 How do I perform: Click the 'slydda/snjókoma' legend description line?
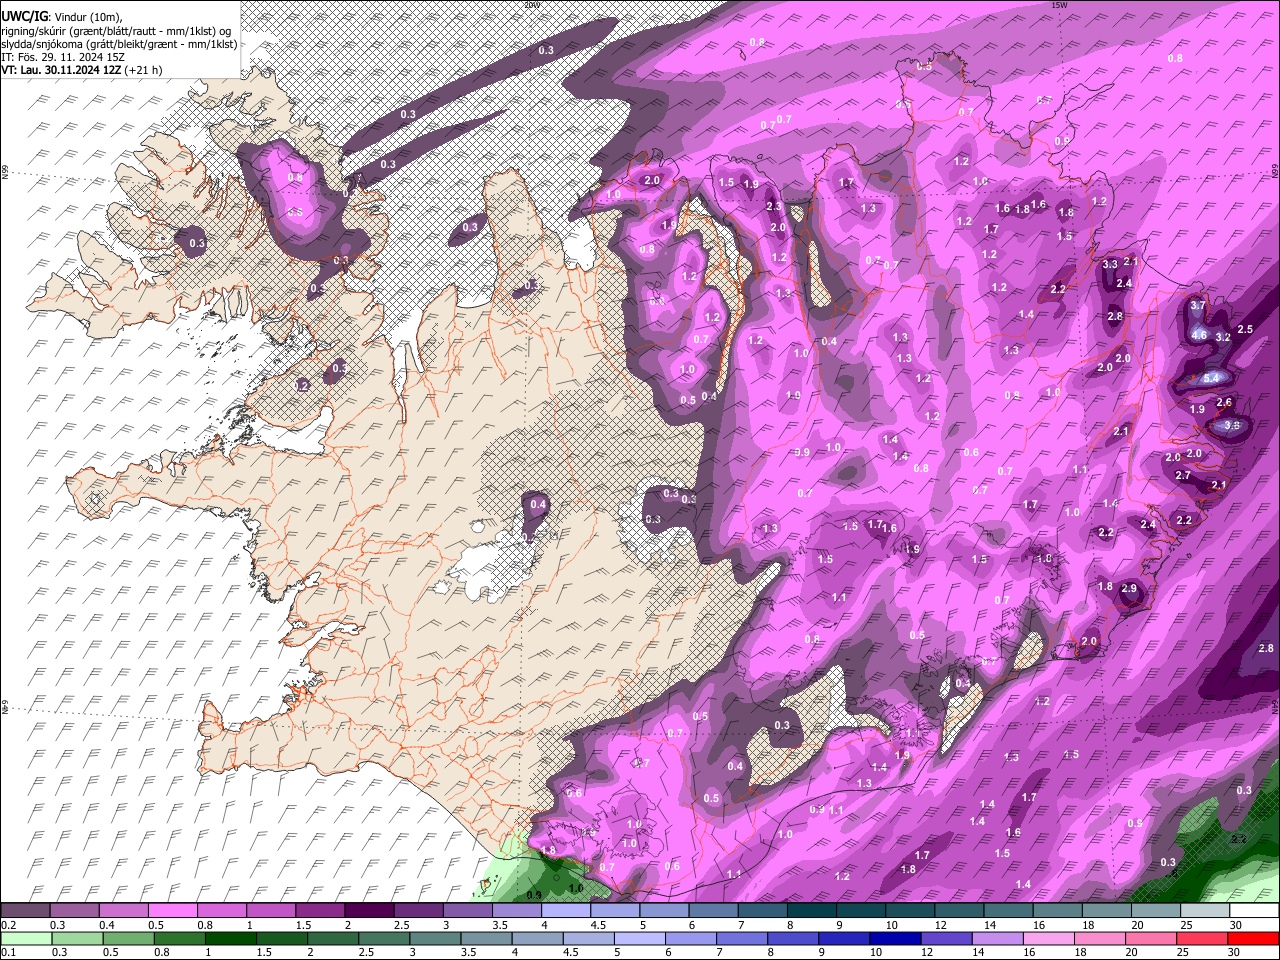(120, 44)
